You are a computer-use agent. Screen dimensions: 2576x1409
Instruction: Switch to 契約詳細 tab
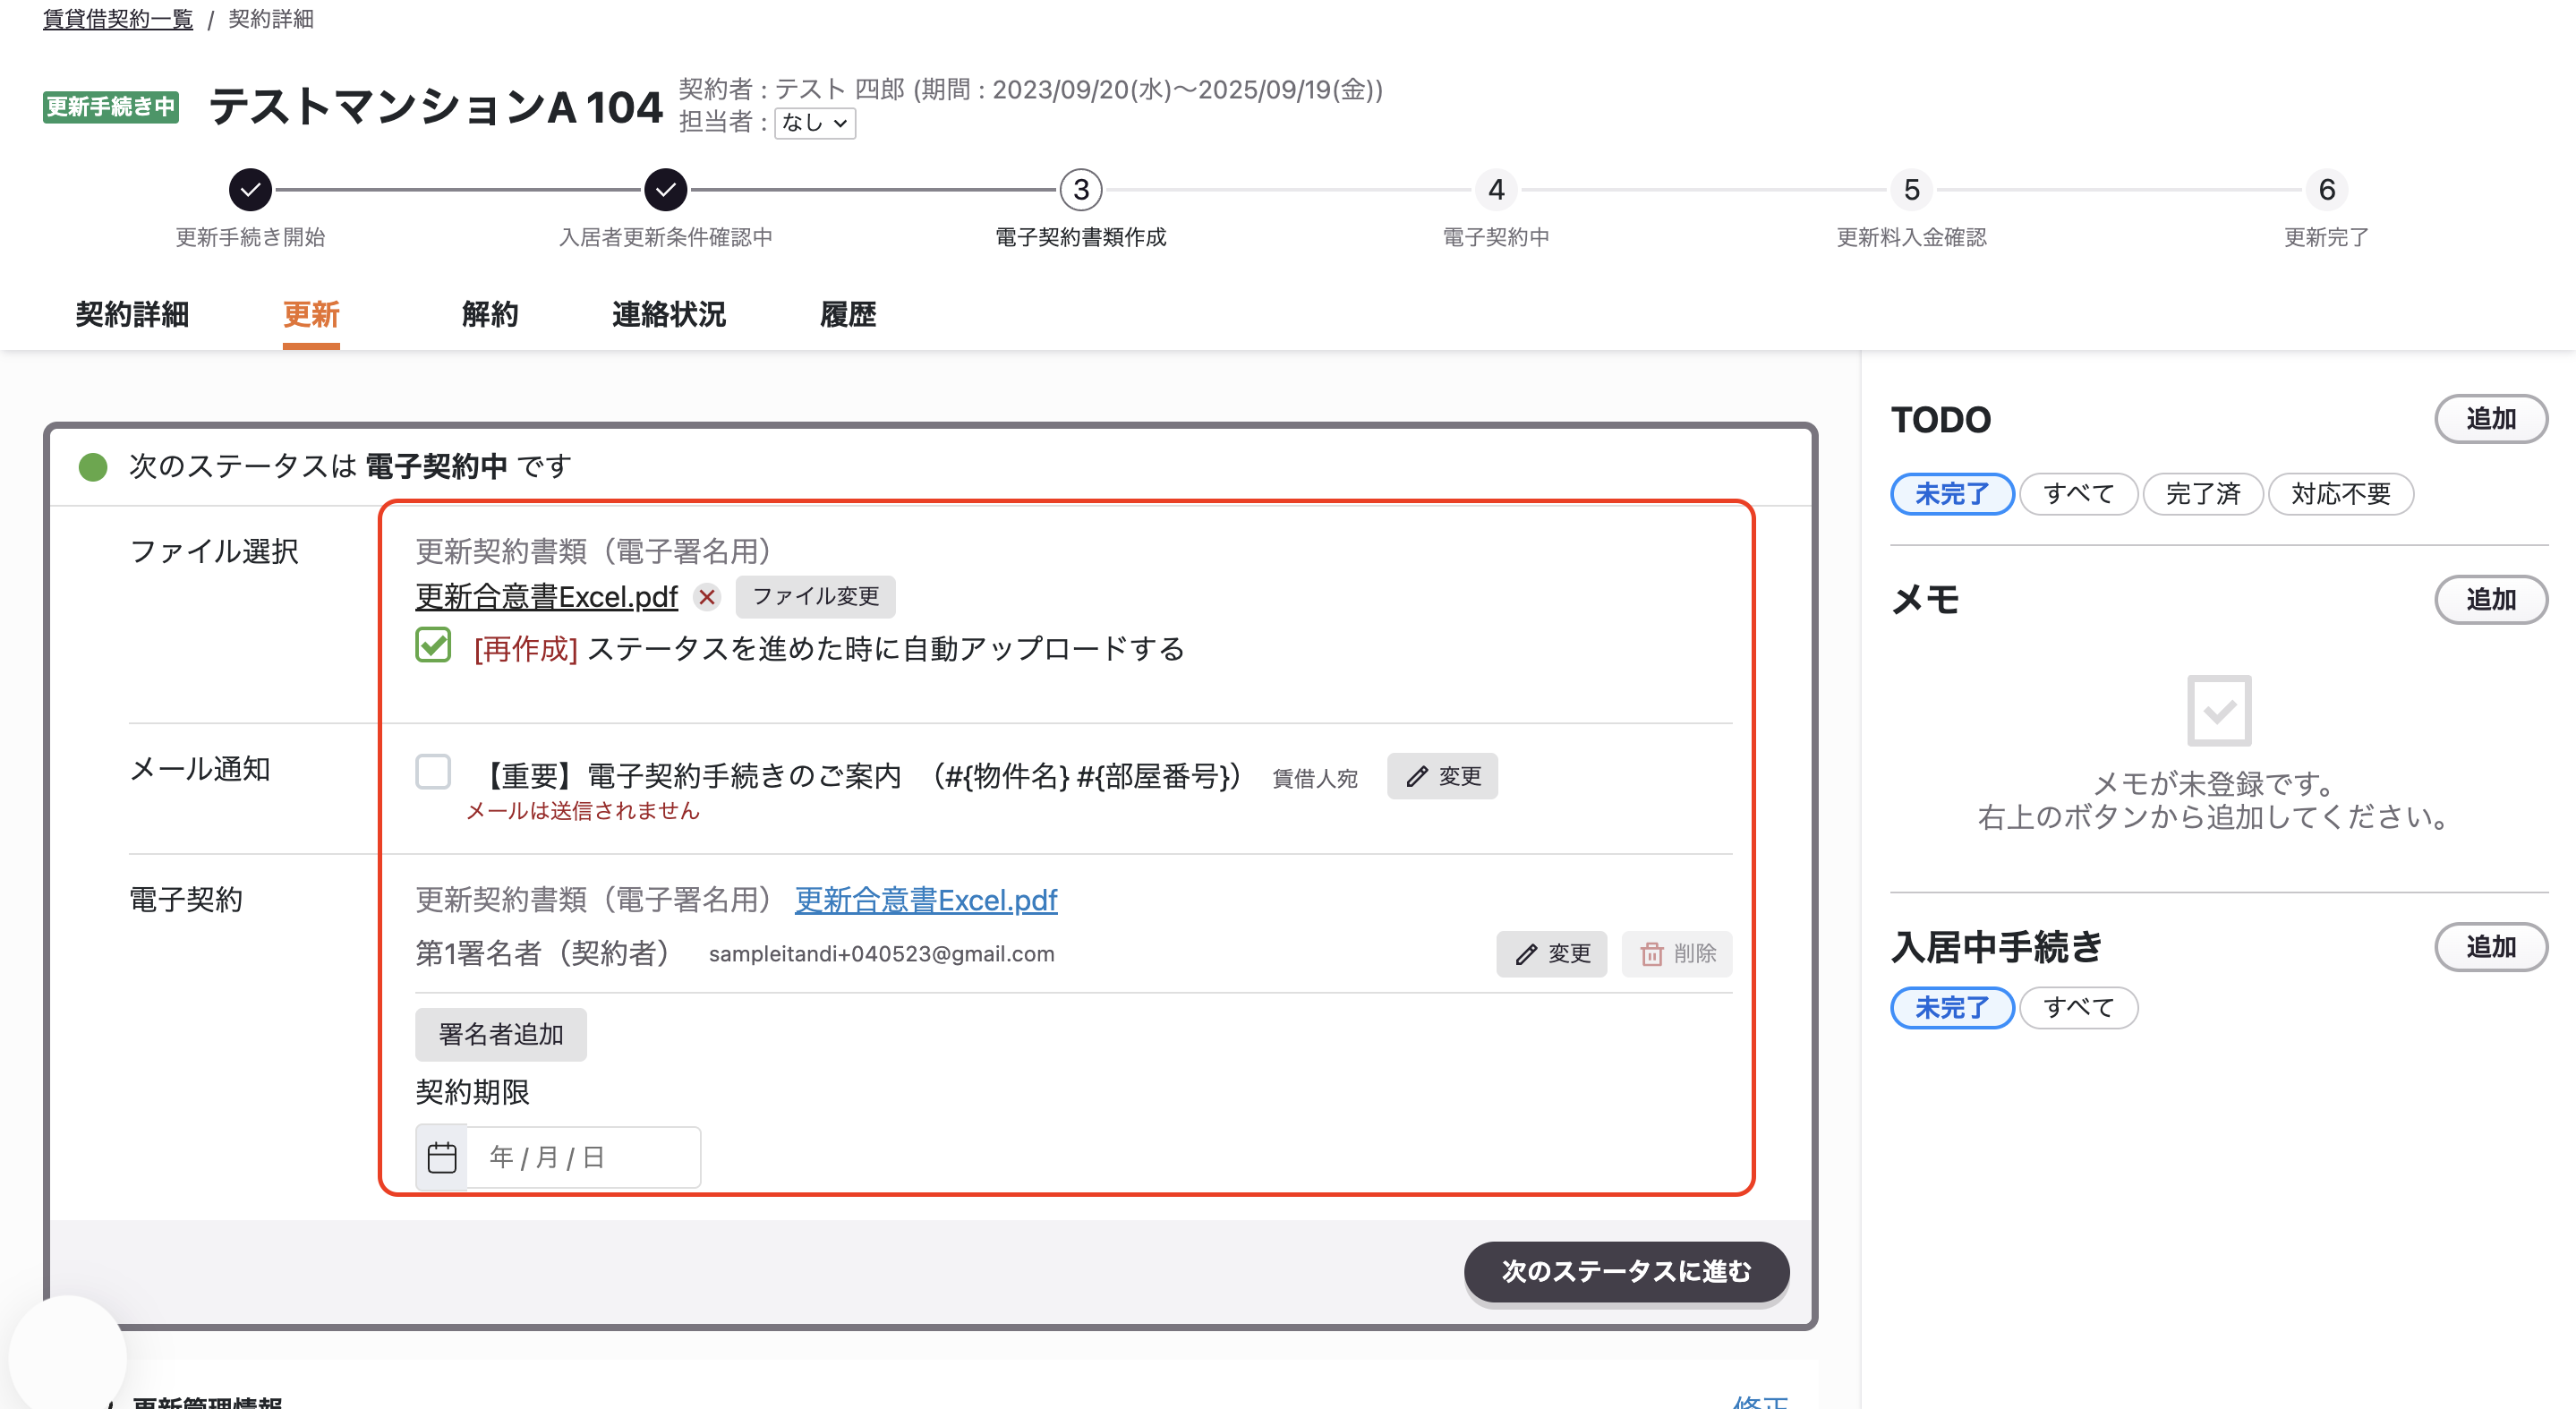tap(132, 314)
